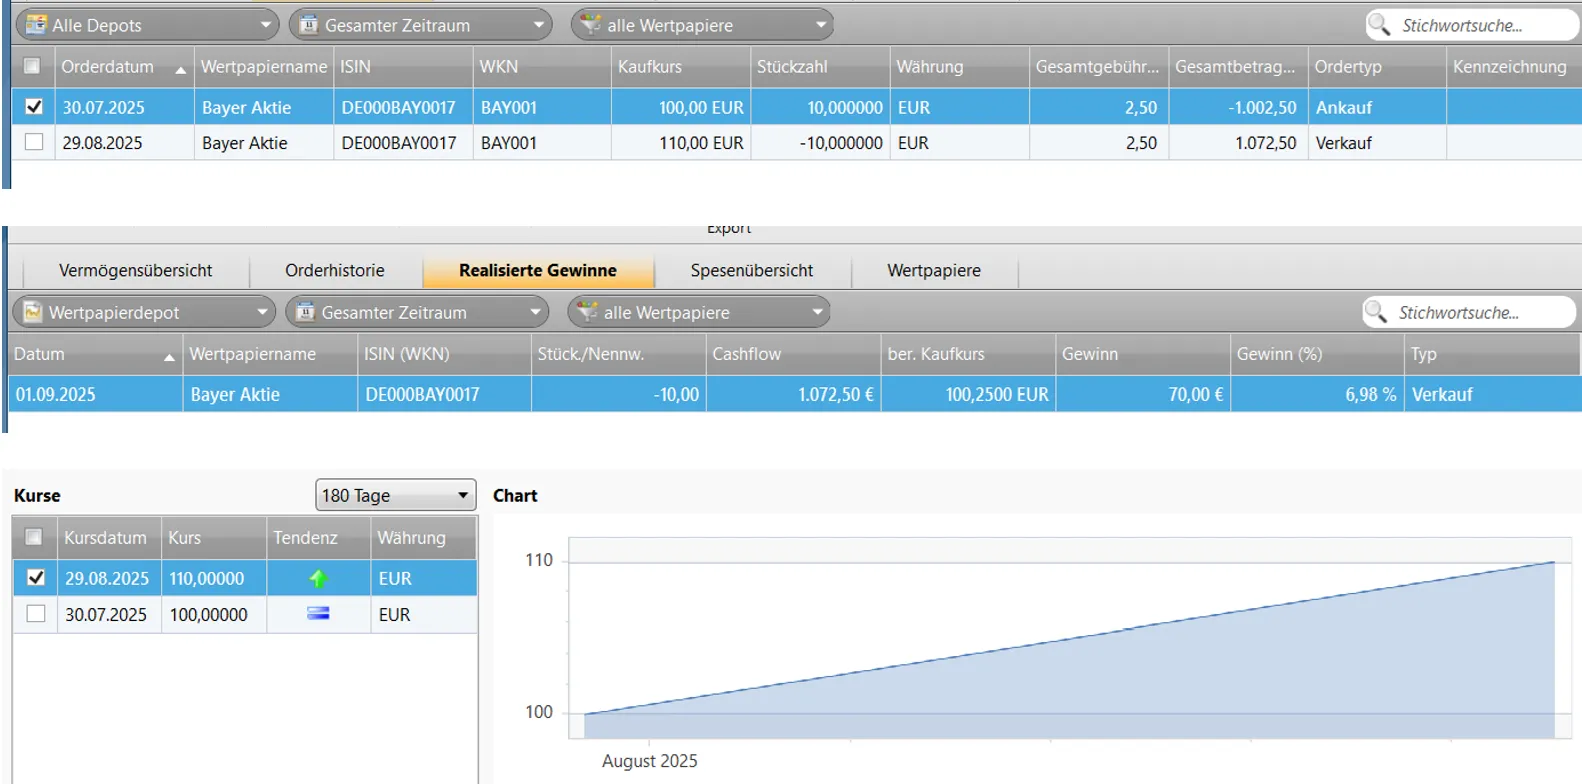Check the 29.08.2025 Verkauf order row checkbox
The image size is (1582, 784).
(x=34, y=142)
